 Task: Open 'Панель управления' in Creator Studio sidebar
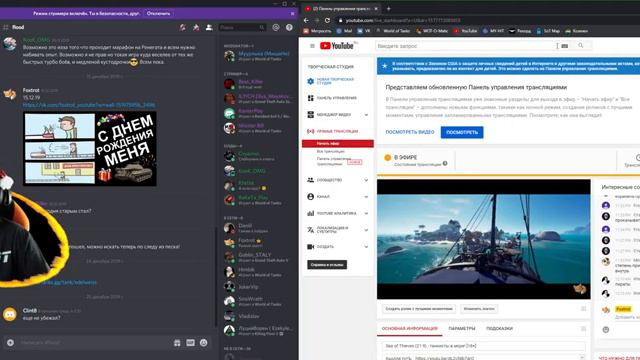337,98
